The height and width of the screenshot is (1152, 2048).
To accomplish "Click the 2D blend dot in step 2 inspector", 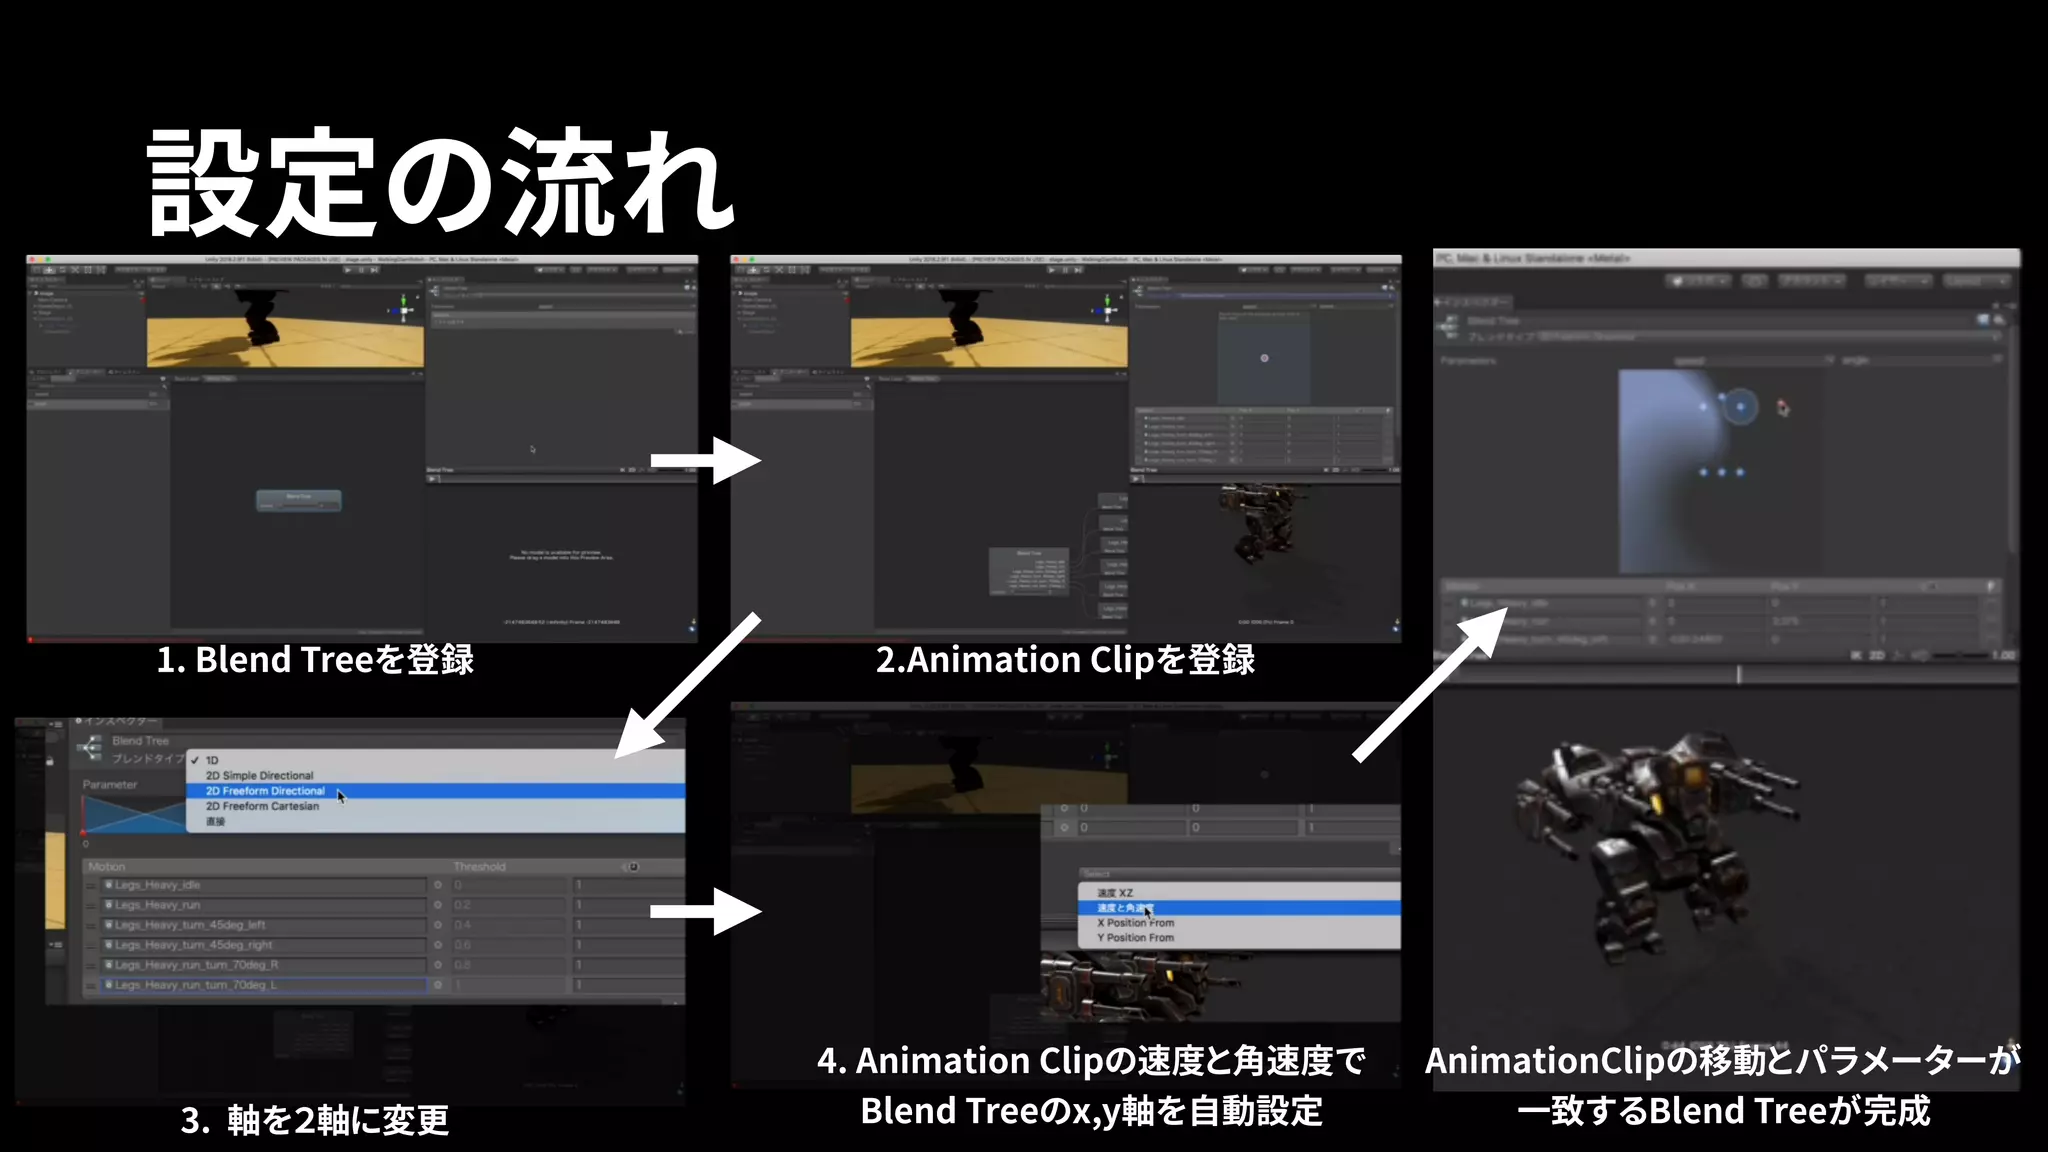I will (1265, 358).
